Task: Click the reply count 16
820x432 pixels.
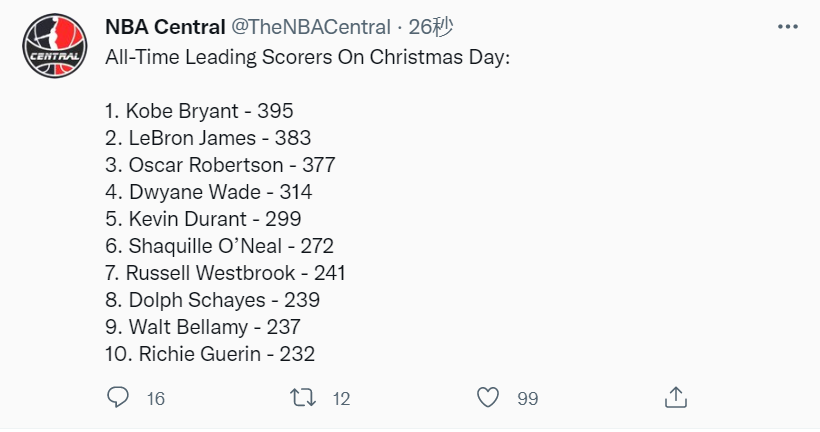Action: click(x=156, y=399)
